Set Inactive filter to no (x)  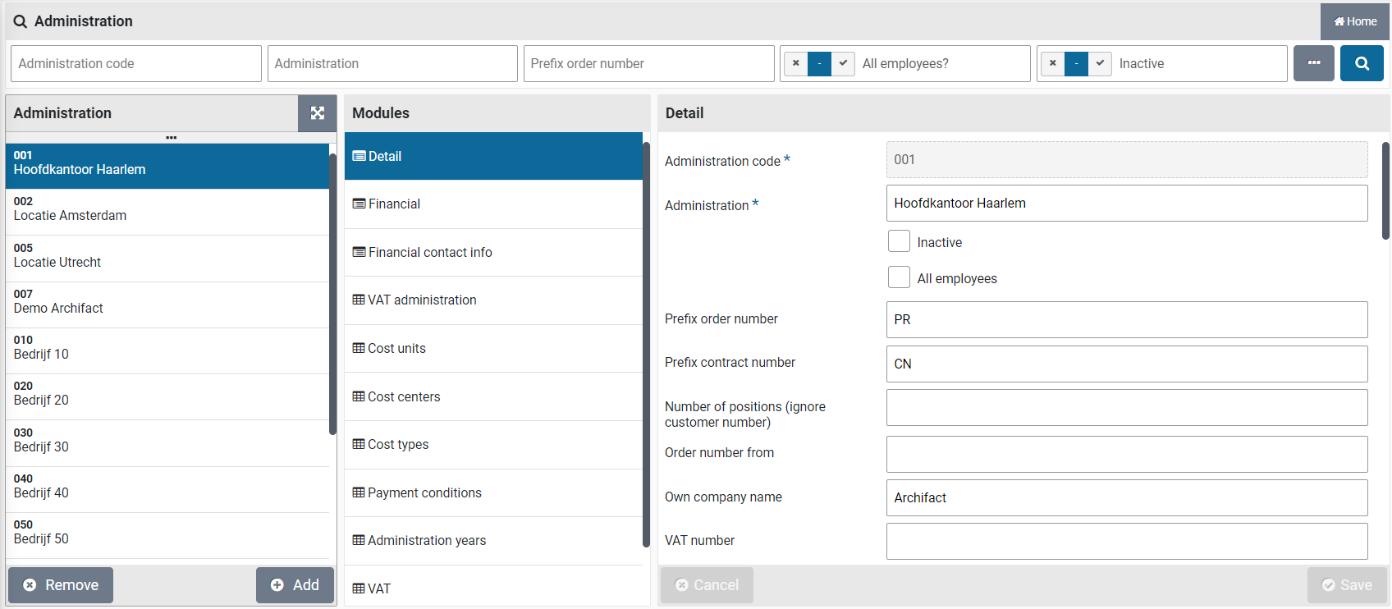coord(1052,63)
